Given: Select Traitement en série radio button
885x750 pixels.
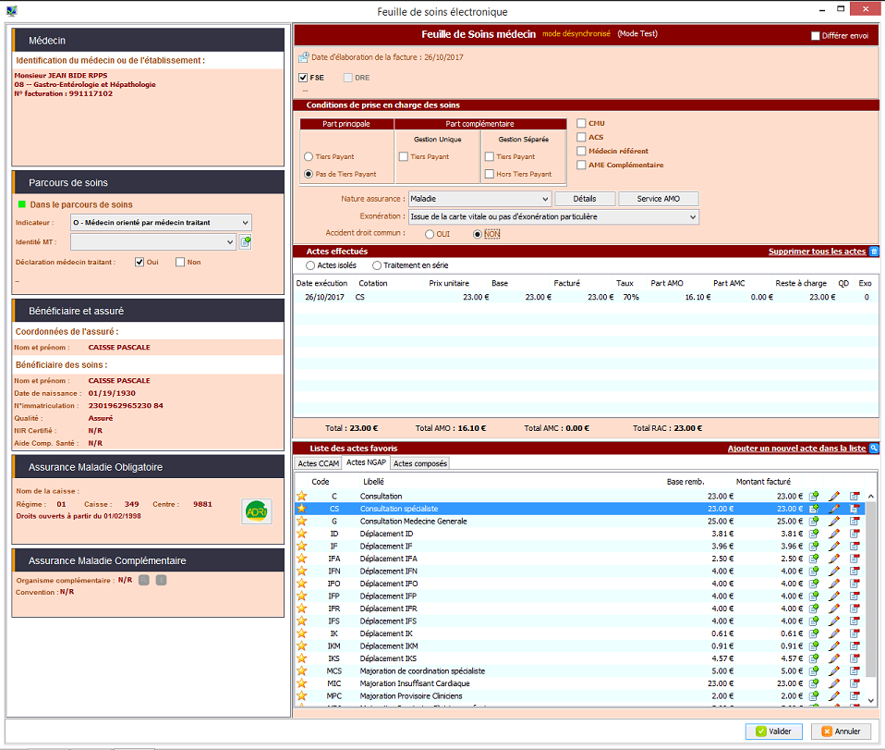Looking at the screenshot, I should [x=377, y=266].
